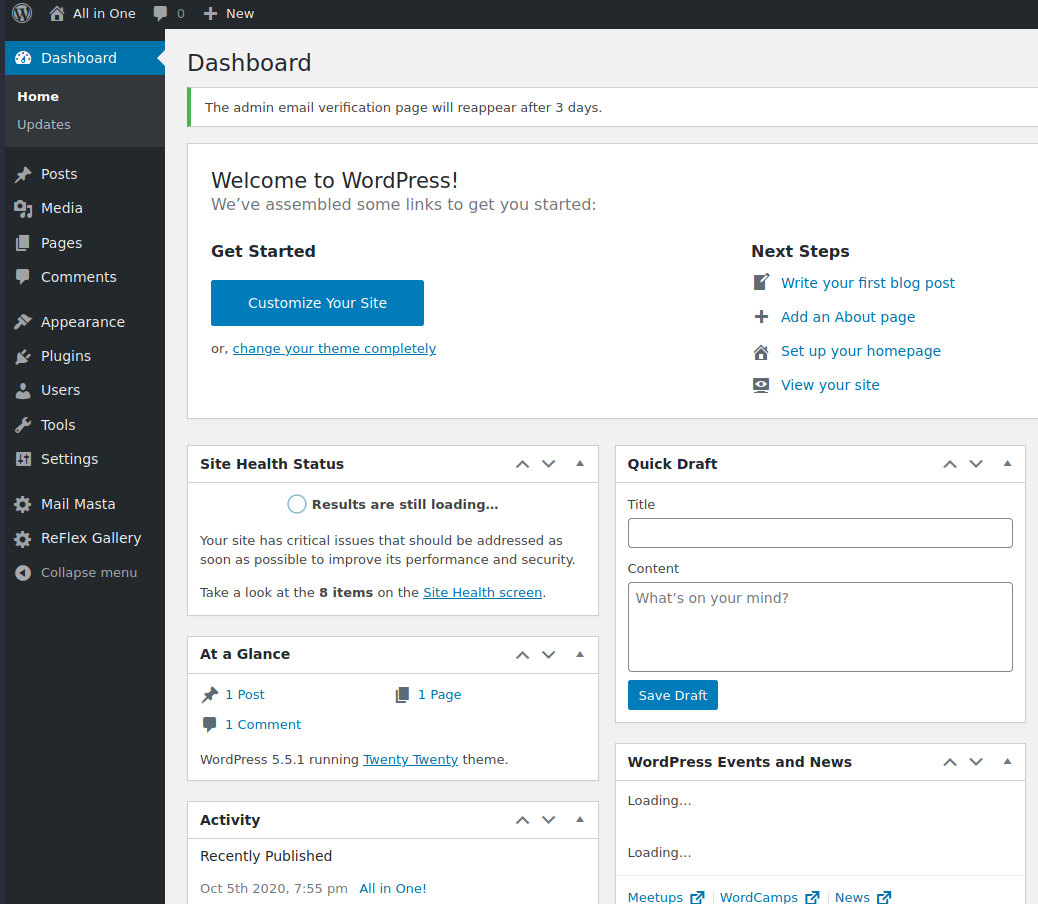Select the Tools icon in the sidebar
This screenshot has height=904, width=1038.
23,424
